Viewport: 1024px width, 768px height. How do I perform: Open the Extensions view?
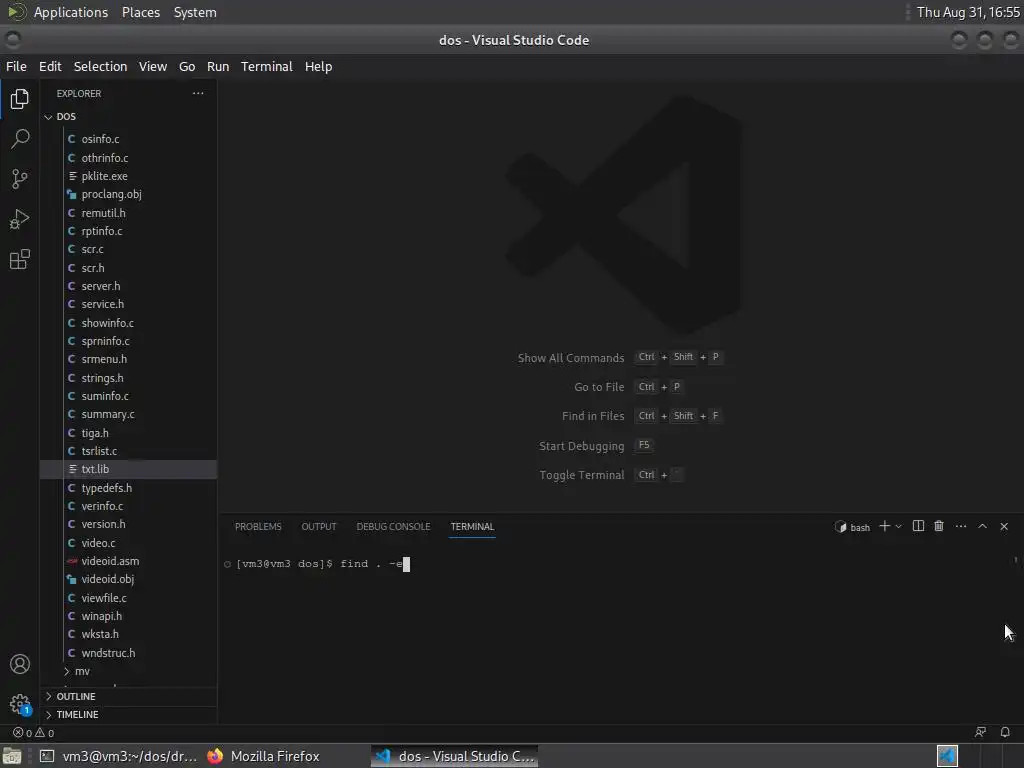pyautogui.click(x=20, y=259)
